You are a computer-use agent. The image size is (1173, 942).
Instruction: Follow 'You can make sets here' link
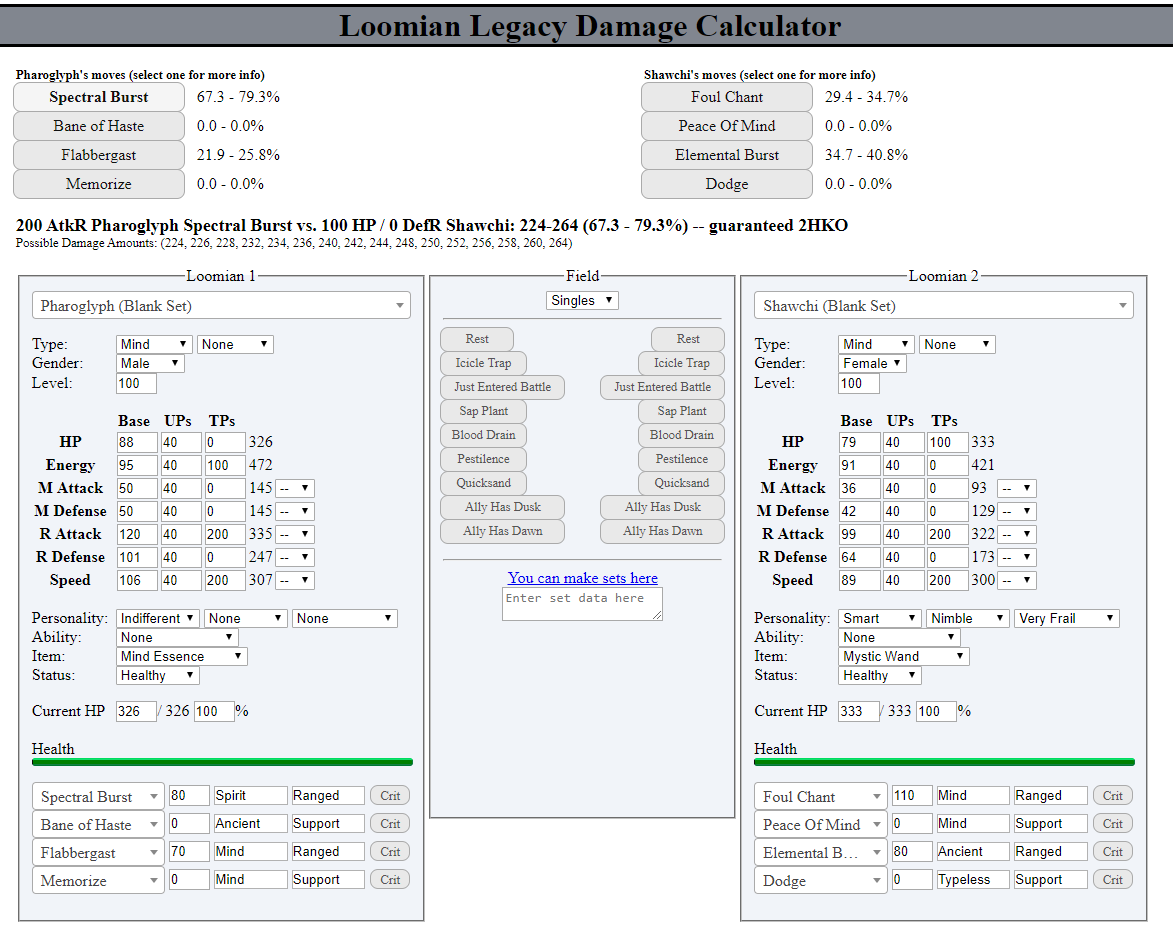tap(583, 578)
